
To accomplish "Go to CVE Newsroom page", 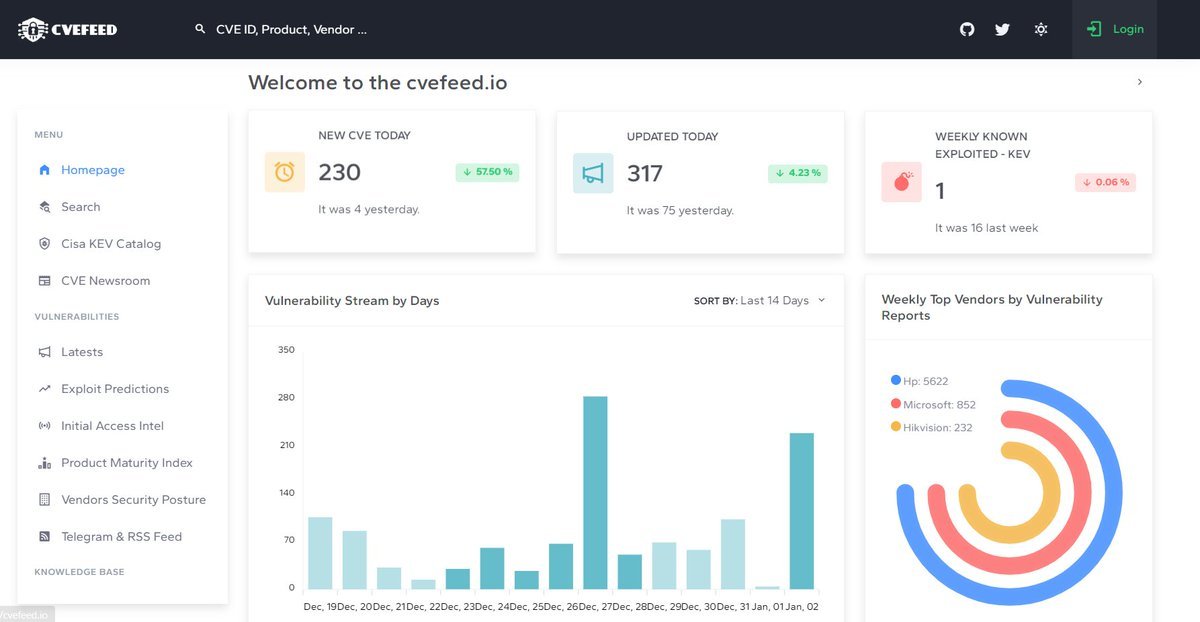I will pyautogui.click(x=105, y=281).
